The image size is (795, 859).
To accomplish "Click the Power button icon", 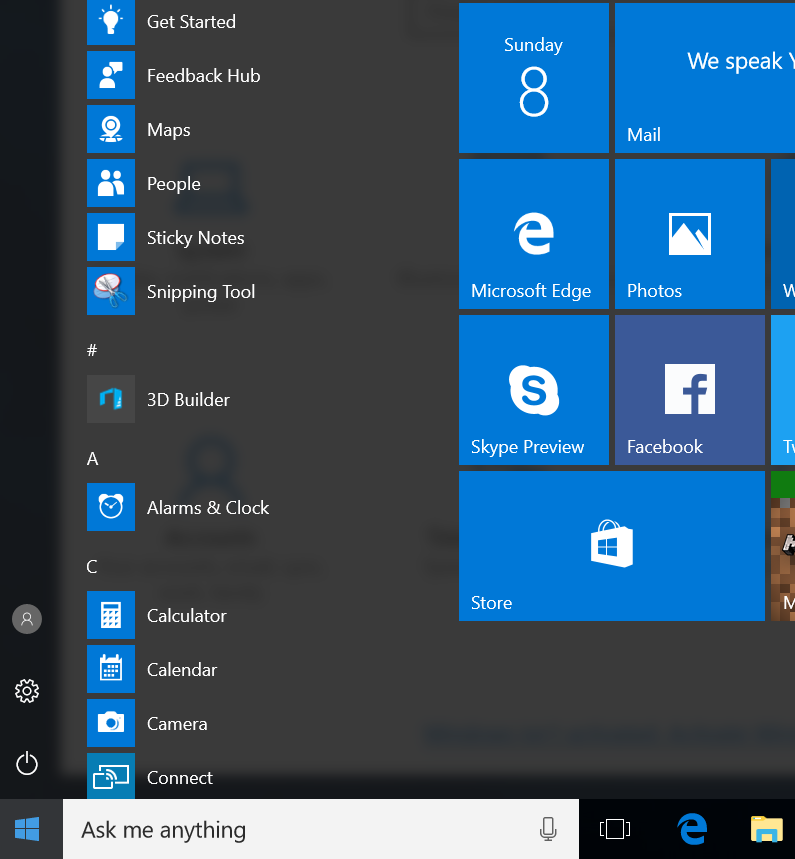I will click(x=27, y=764).
